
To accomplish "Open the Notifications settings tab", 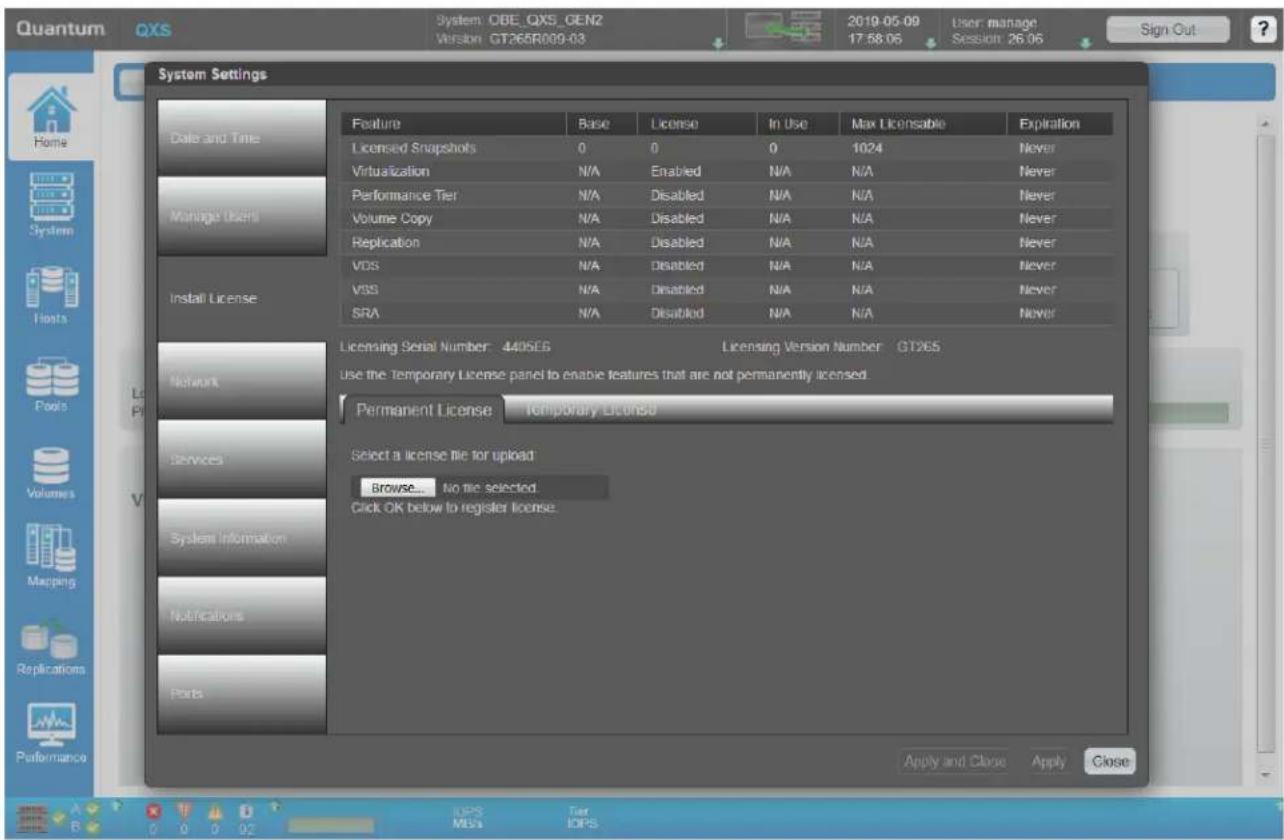I will (242, 615).
